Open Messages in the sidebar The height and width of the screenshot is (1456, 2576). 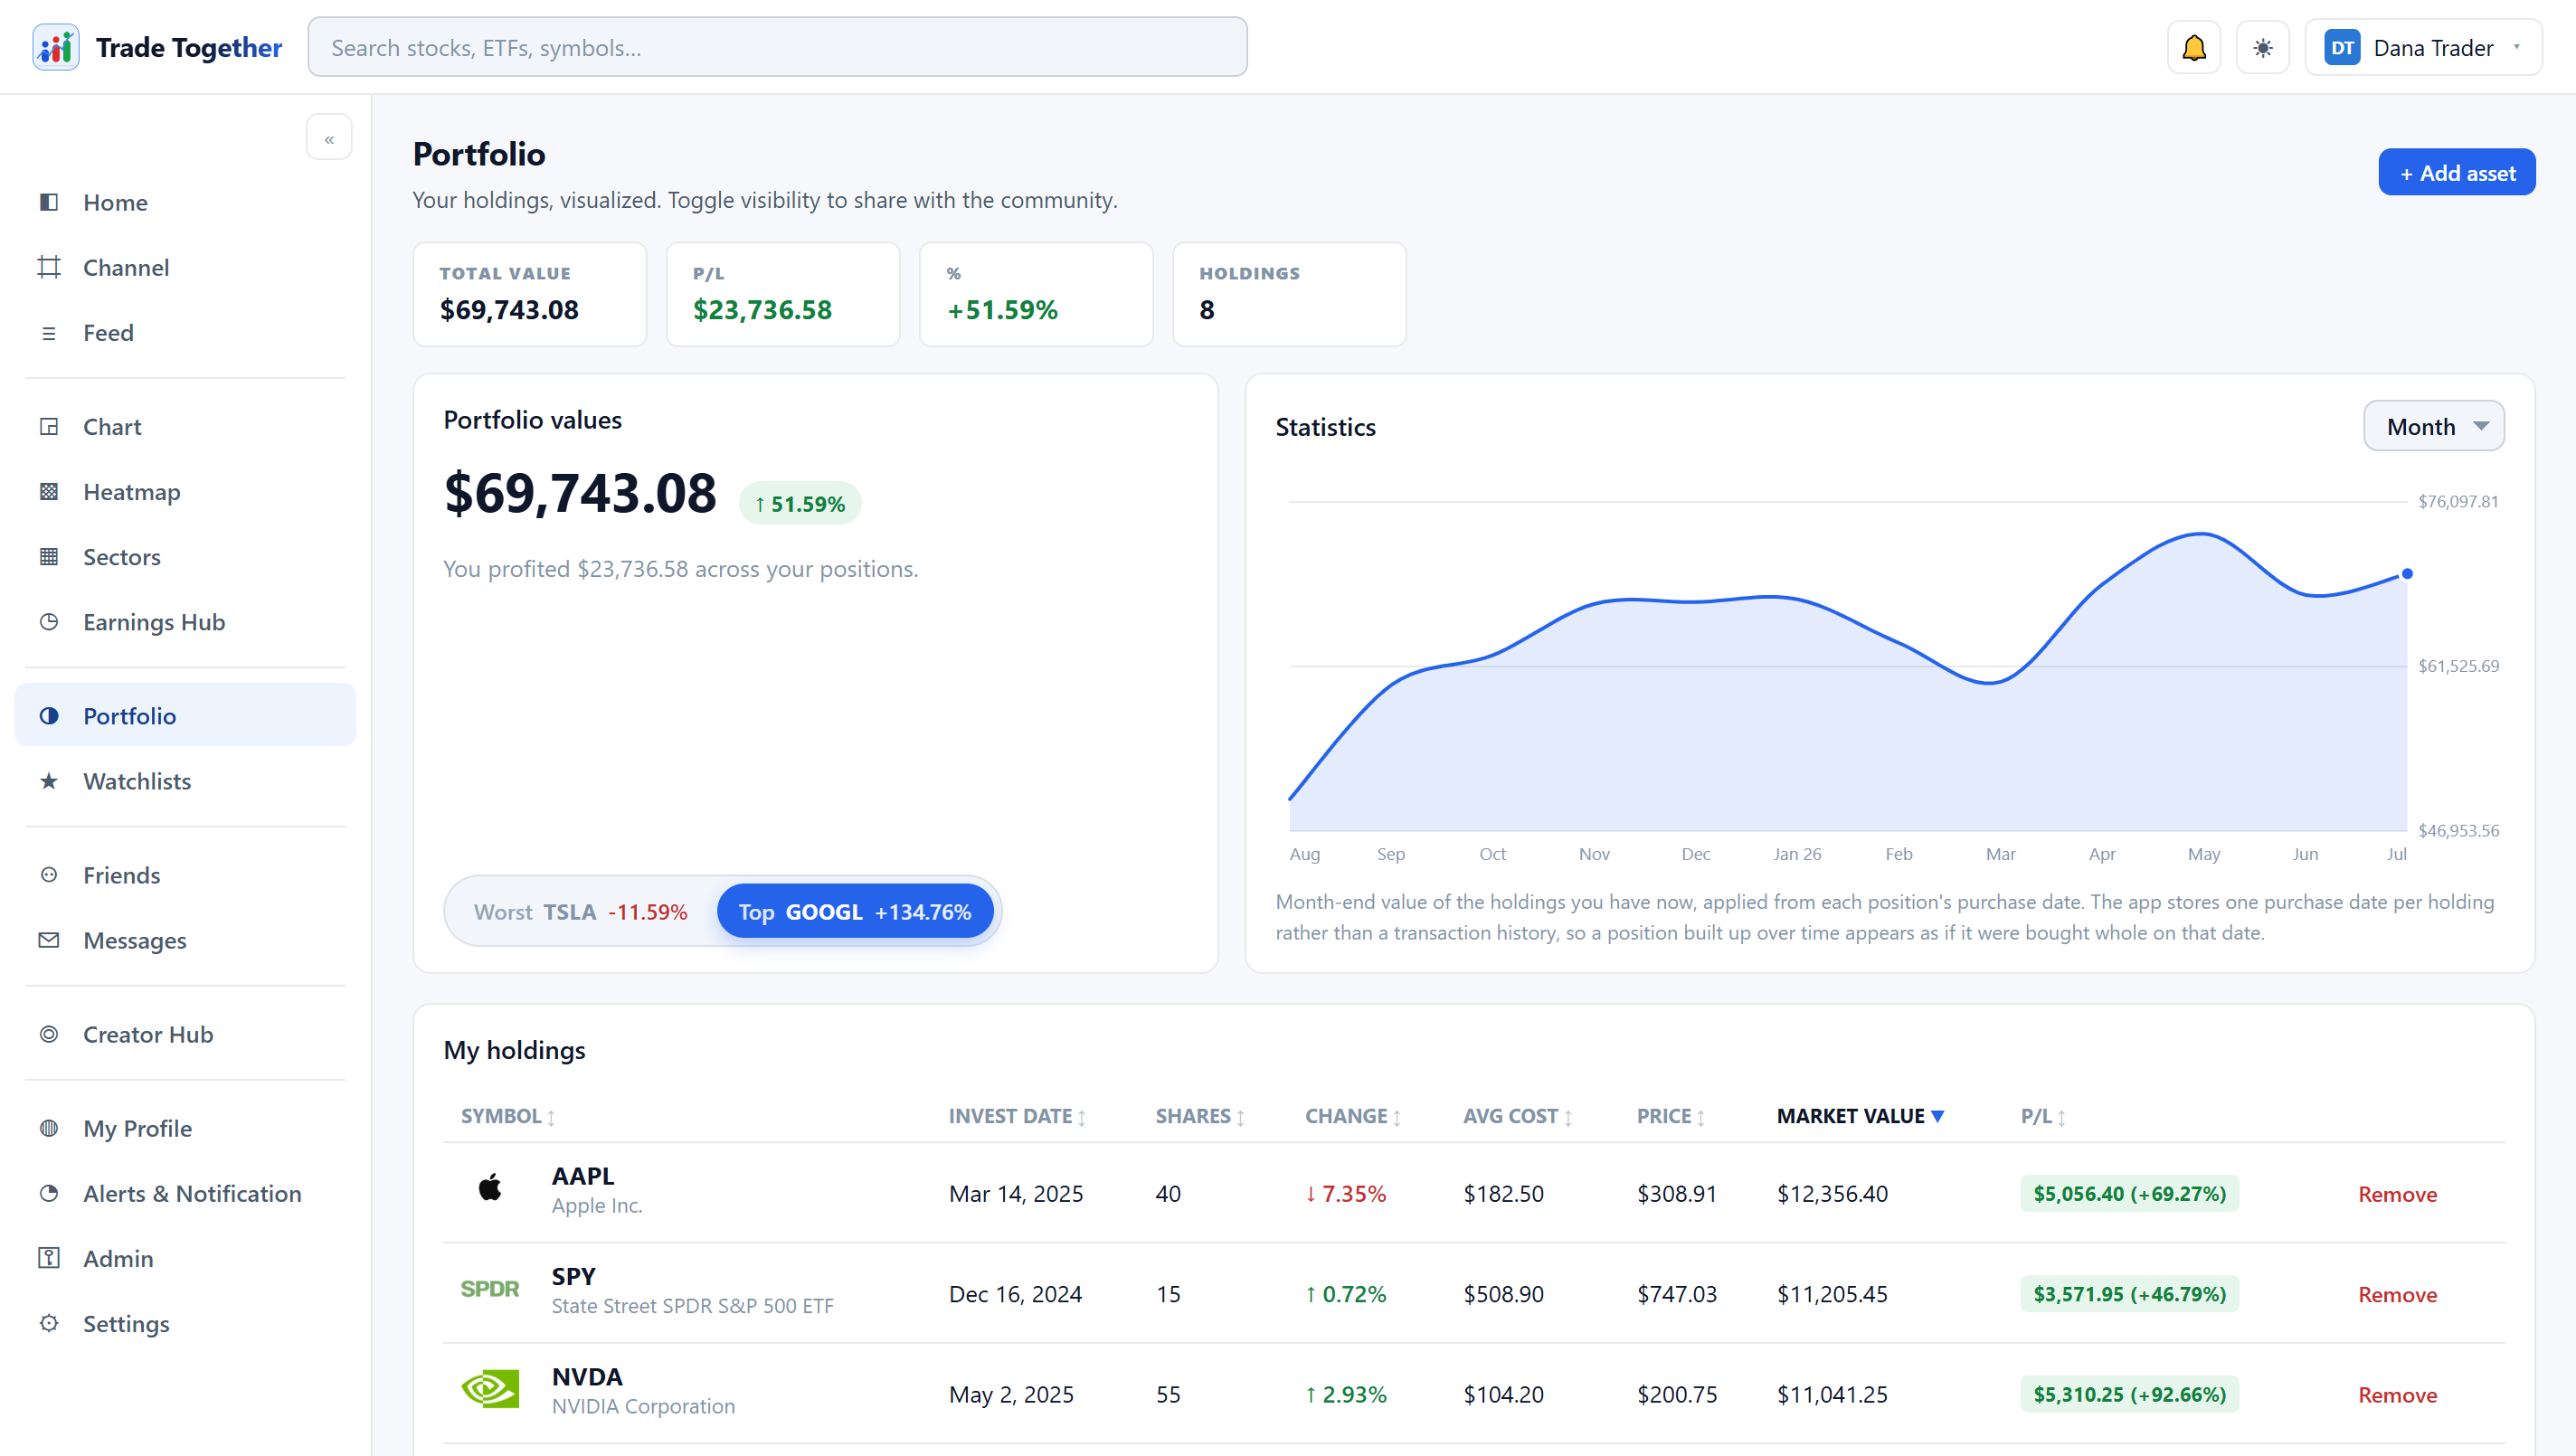(185, 940)
